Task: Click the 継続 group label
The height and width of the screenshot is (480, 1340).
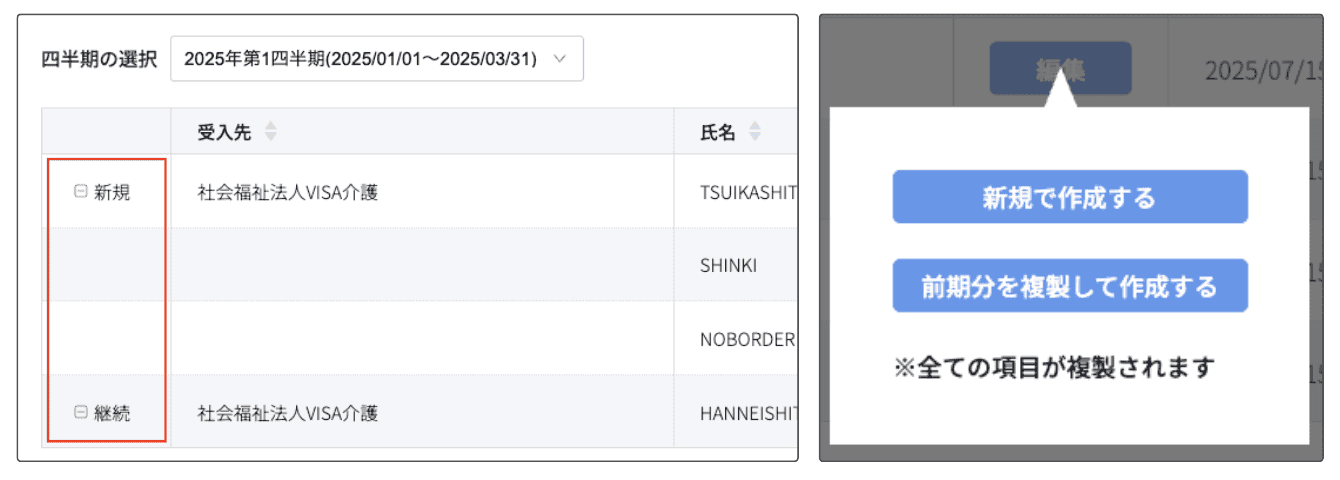Action: tap(112, 411)
